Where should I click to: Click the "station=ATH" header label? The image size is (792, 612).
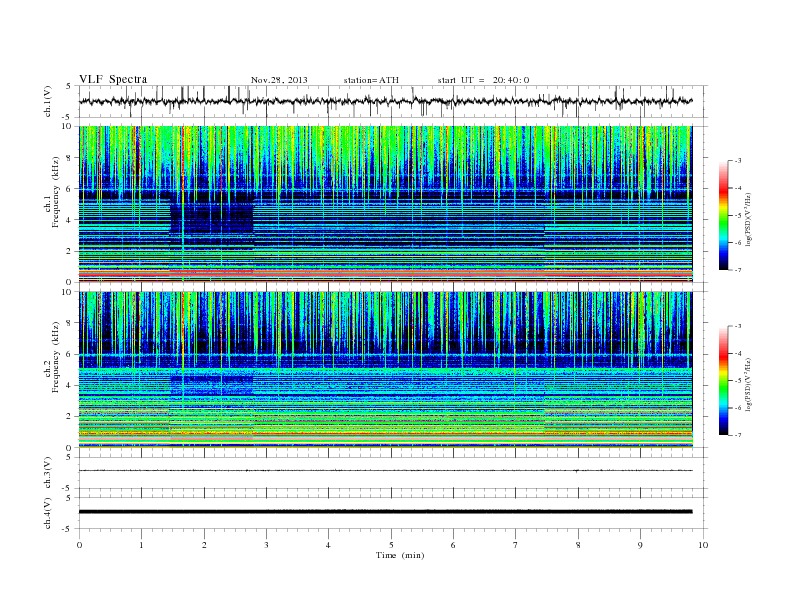pos(371,80)
